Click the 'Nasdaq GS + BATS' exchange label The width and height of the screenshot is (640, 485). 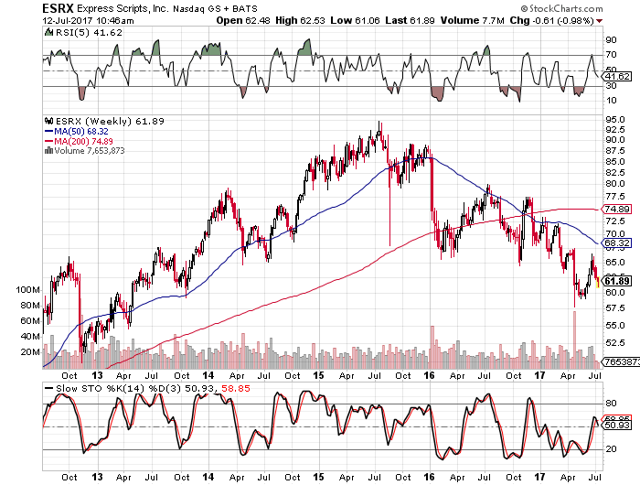pos(215,9)
